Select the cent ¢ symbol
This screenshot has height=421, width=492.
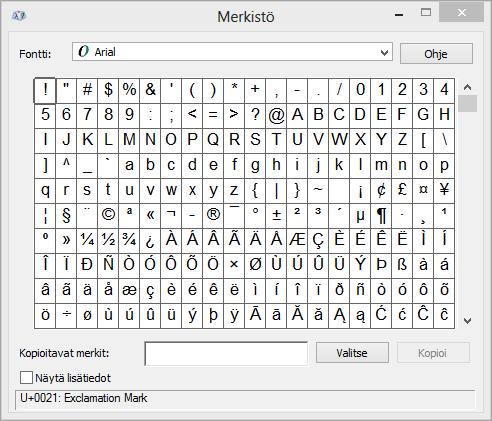point(381,191)
